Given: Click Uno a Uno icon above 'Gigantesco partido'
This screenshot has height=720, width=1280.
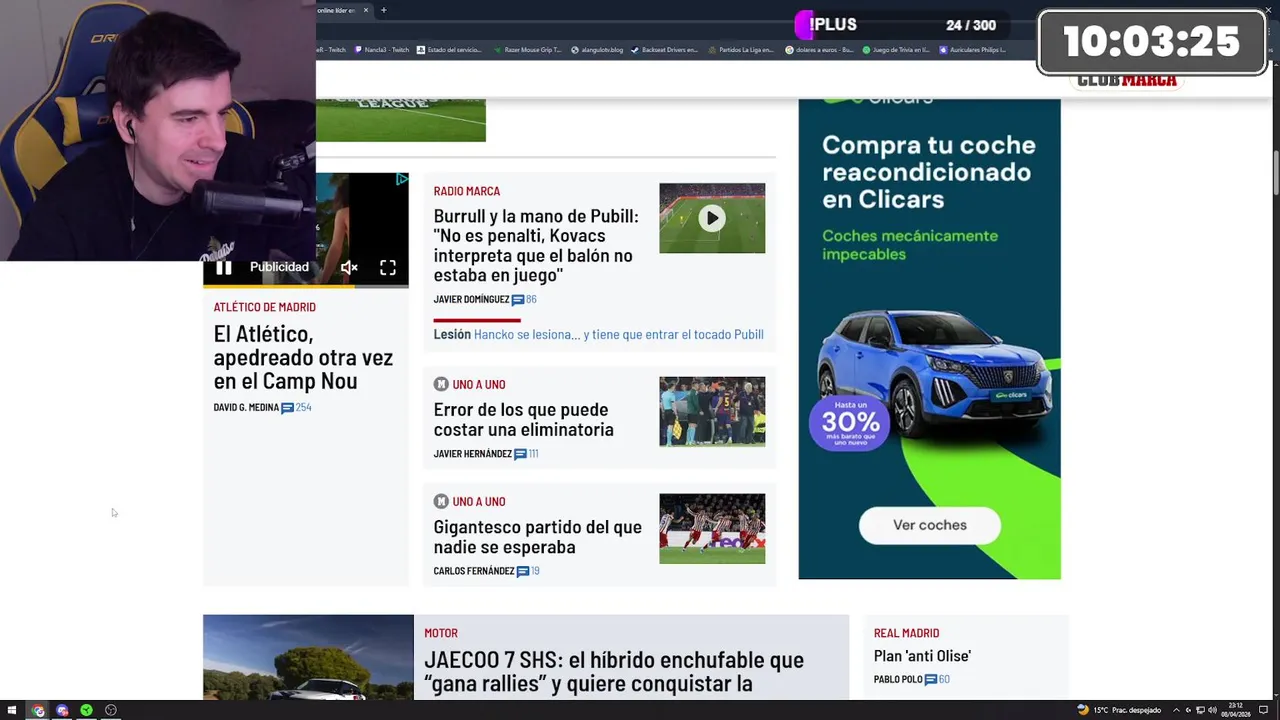Looking at the screenshot, I should [441, 501].
